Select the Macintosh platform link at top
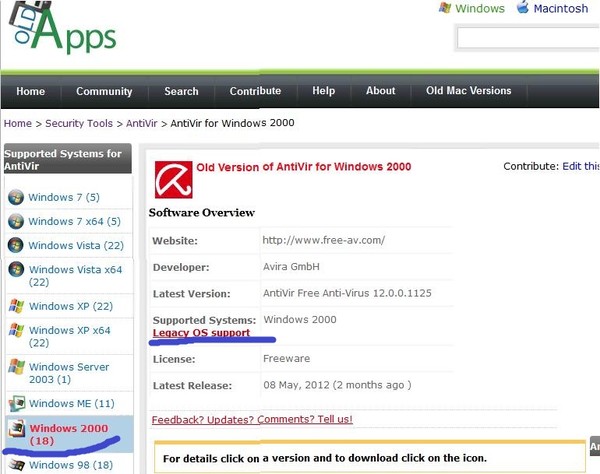 point(561,8)
